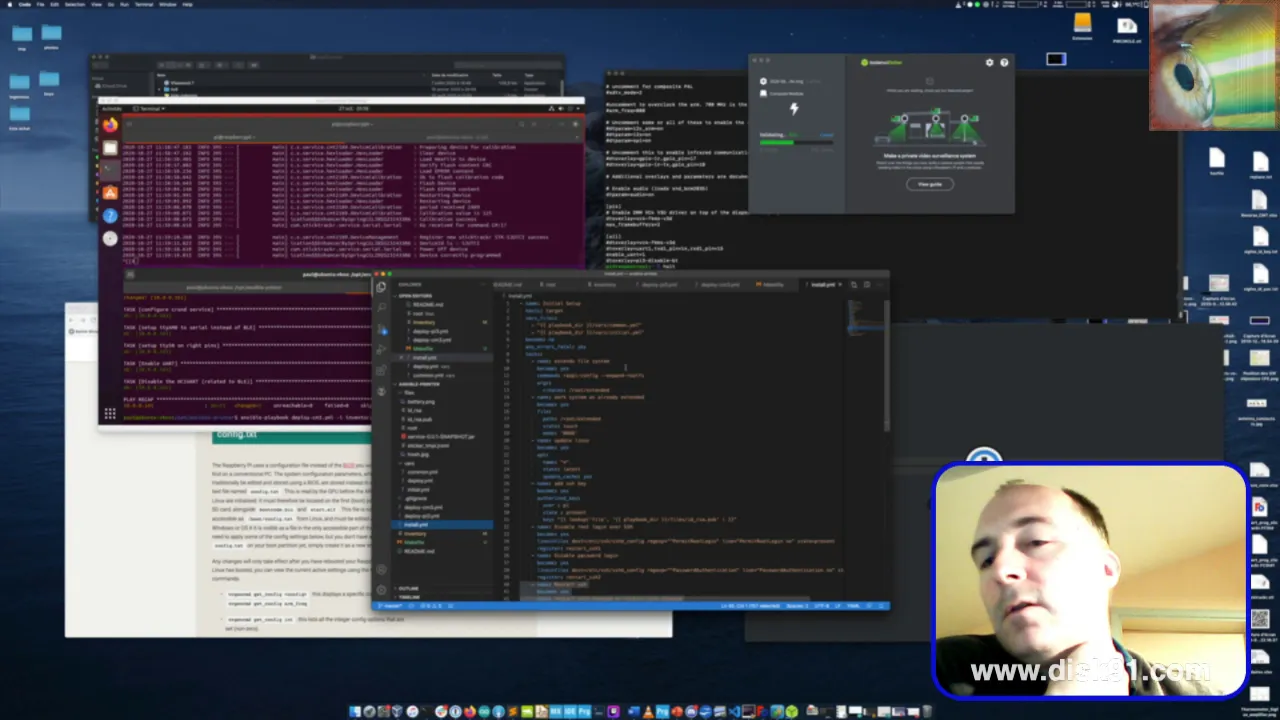Select service-0.0.1-SNAPSHOT.jar in Explorer tree
Image resolution: width=1280 pixels, height=720 pixels.
440,437
